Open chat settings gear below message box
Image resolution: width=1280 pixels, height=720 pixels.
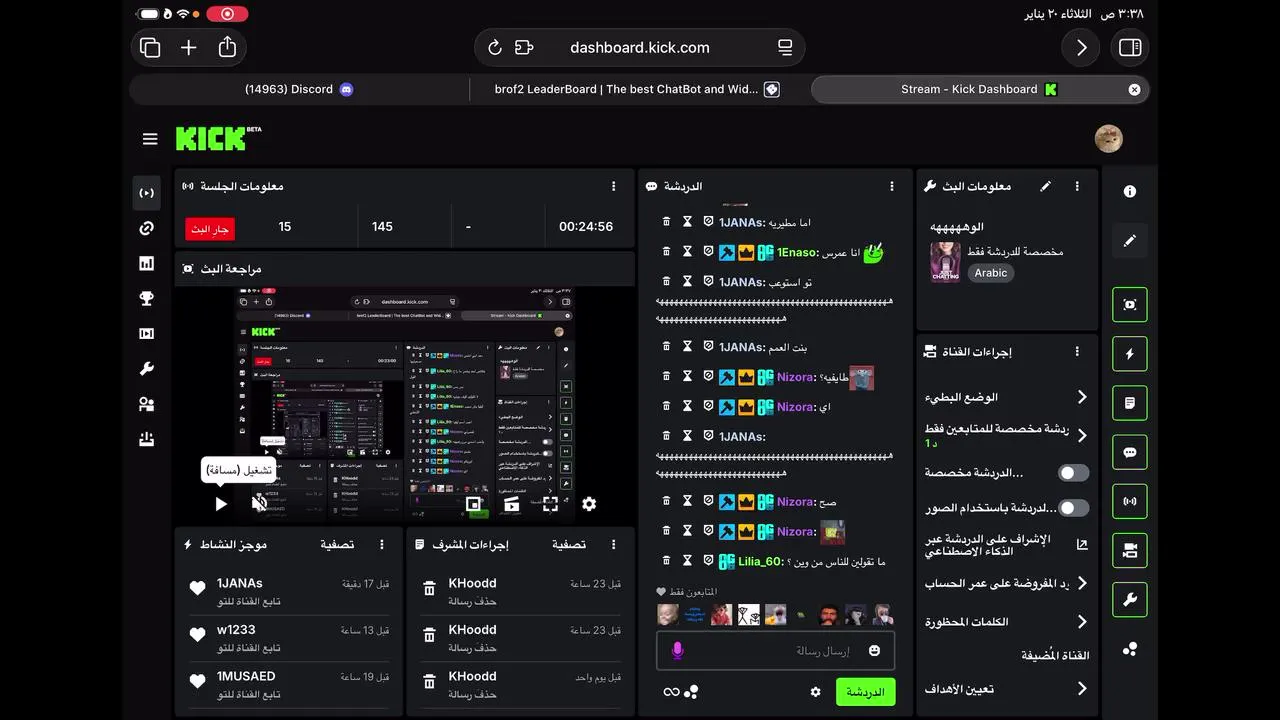(815, 692)
